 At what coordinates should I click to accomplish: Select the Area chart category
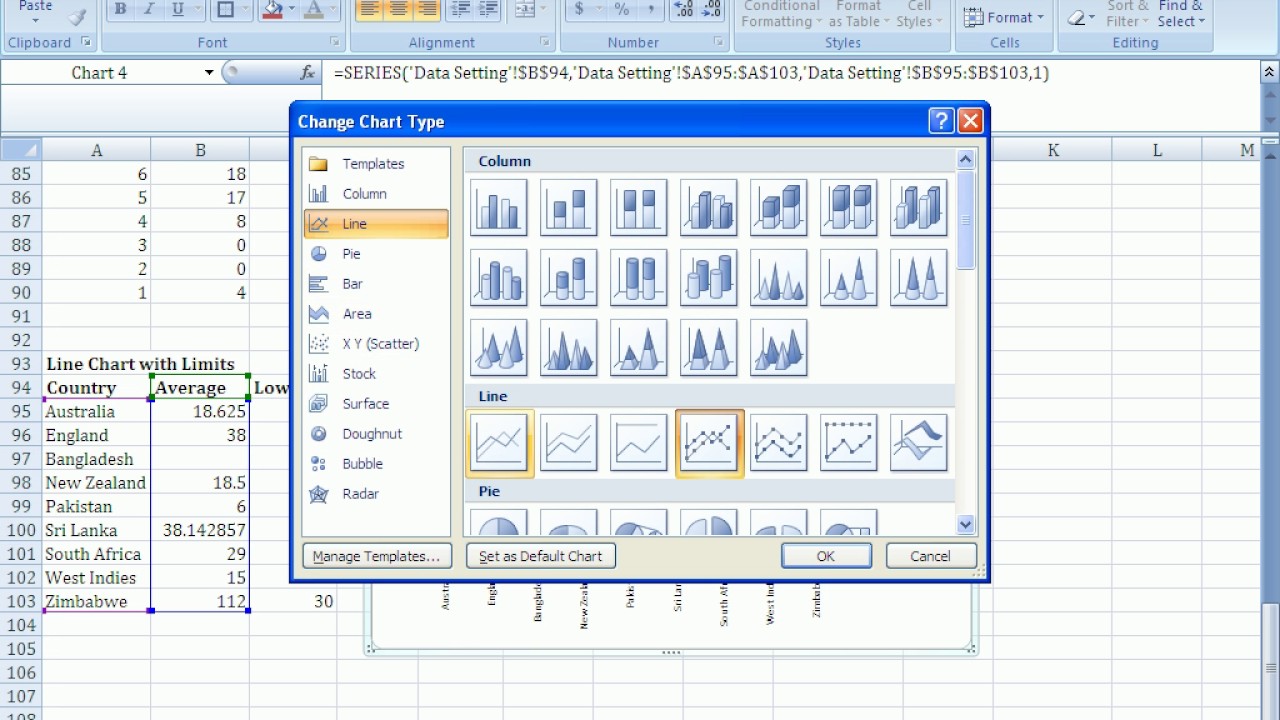(x=376, y=314)
